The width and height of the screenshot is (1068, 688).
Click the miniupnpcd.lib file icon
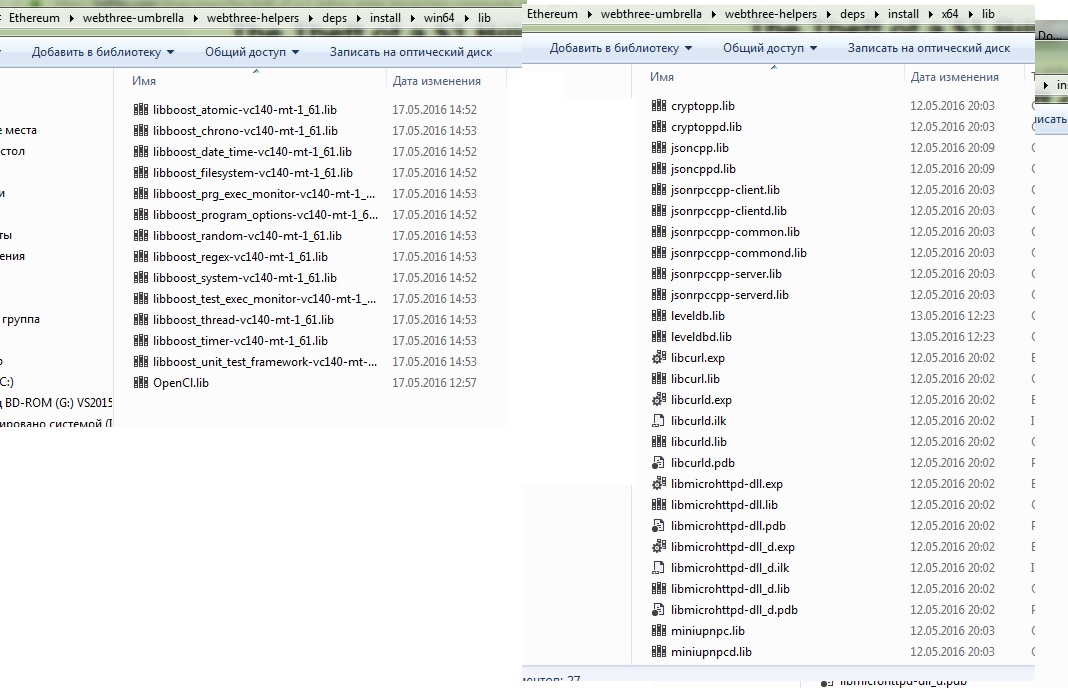pyautogui.click(x=659, y=651)
